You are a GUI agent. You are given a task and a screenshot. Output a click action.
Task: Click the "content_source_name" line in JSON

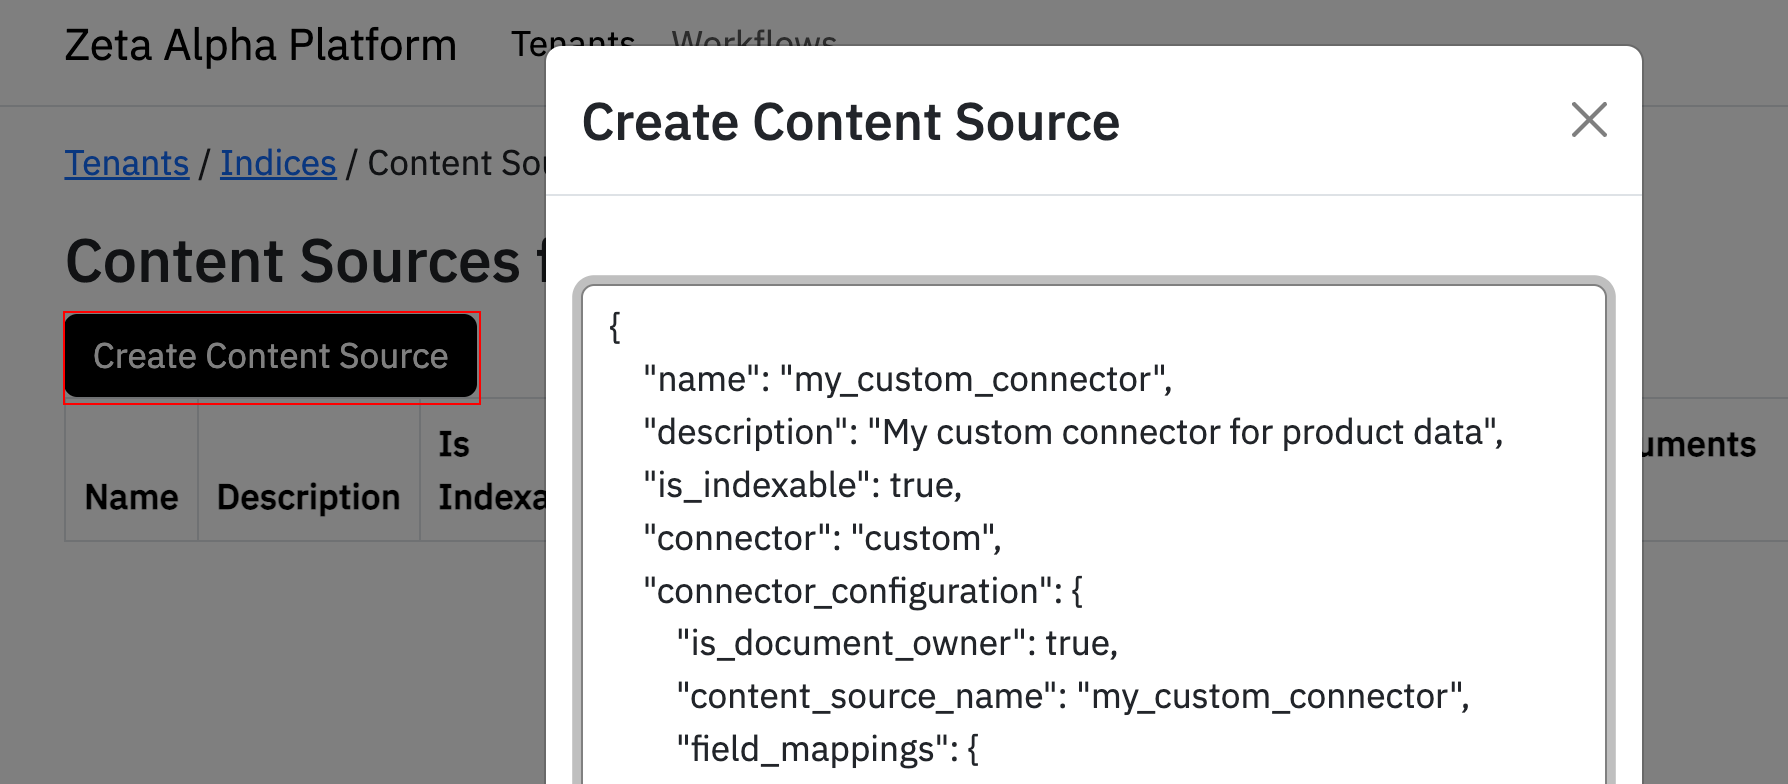point(1072,697)
